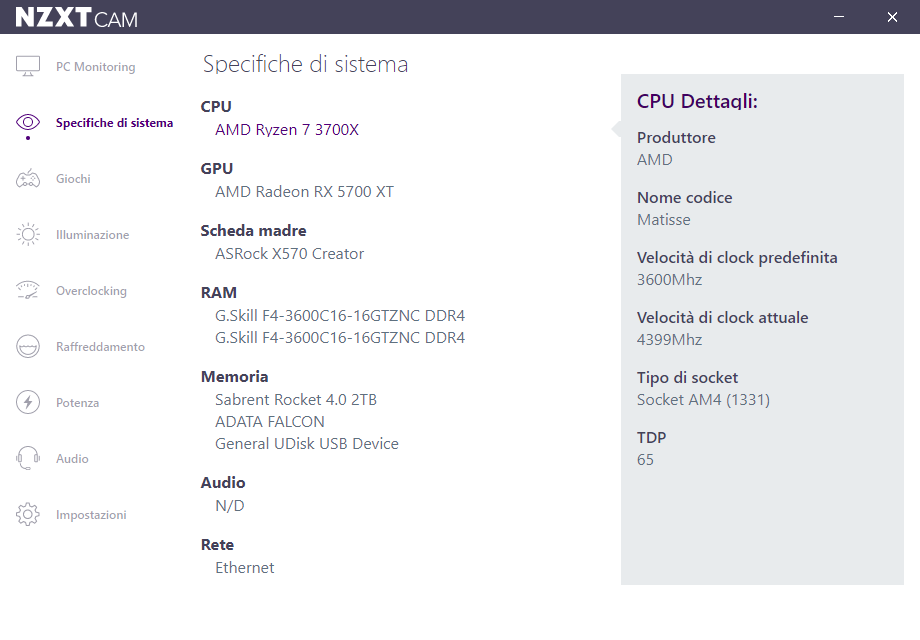Click the Ethernet network entry
Screen dimensions: 920x640
point(244,568)
